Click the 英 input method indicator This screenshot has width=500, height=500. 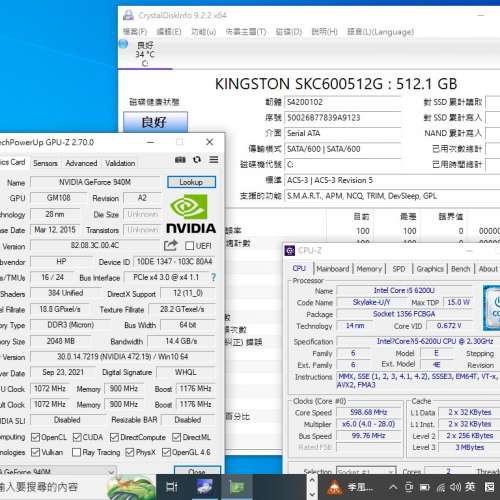(x=470, y=487)
